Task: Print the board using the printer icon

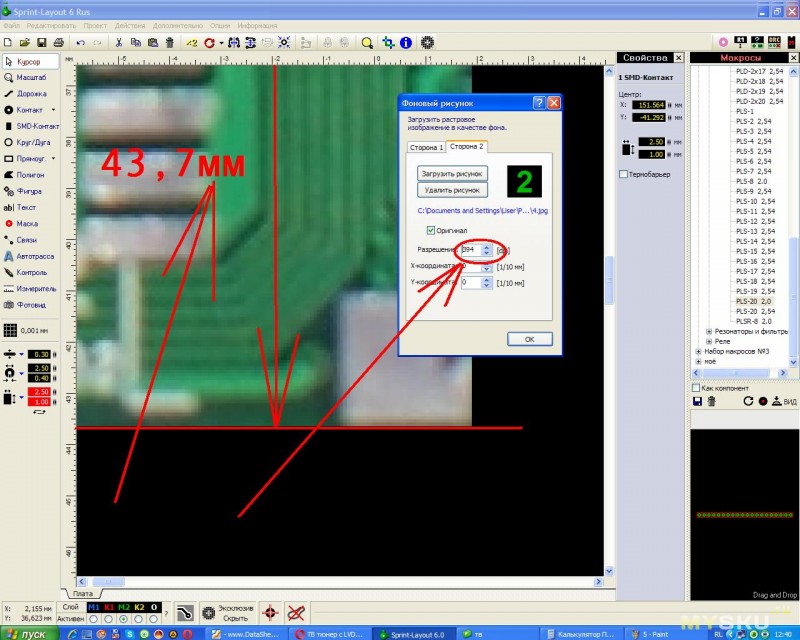Action: (59, 43)
